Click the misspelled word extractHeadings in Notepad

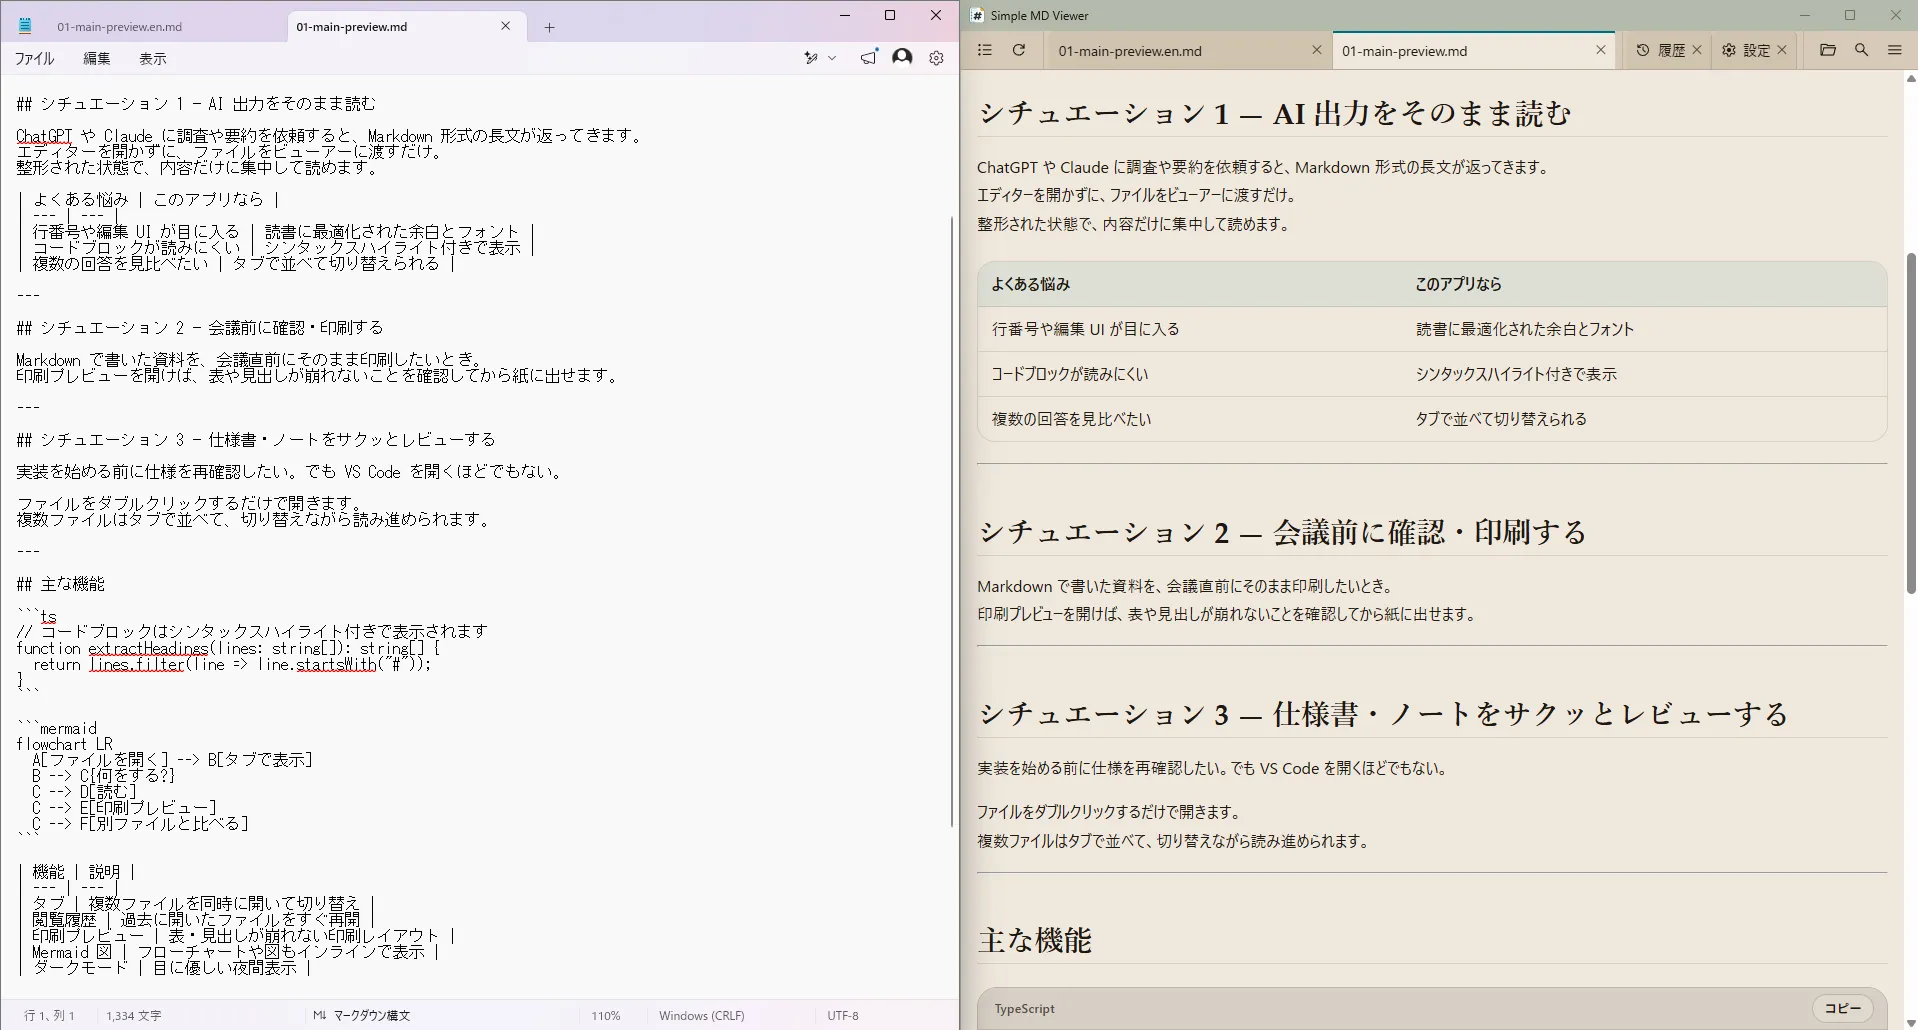[148, 648]
